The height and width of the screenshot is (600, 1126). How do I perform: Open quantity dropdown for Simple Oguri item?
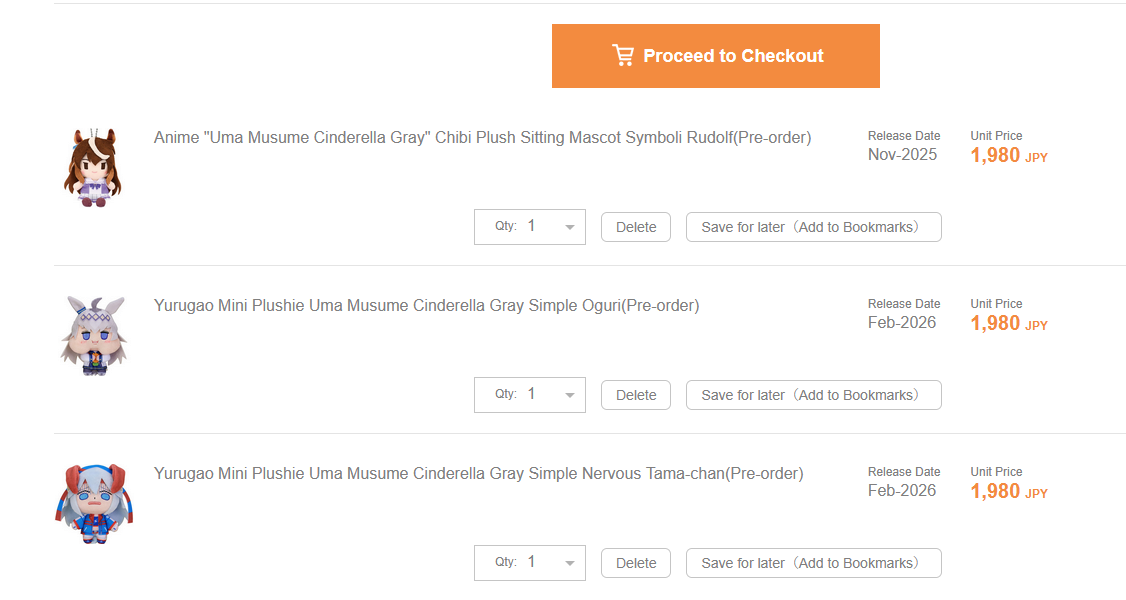click(530, 395)
